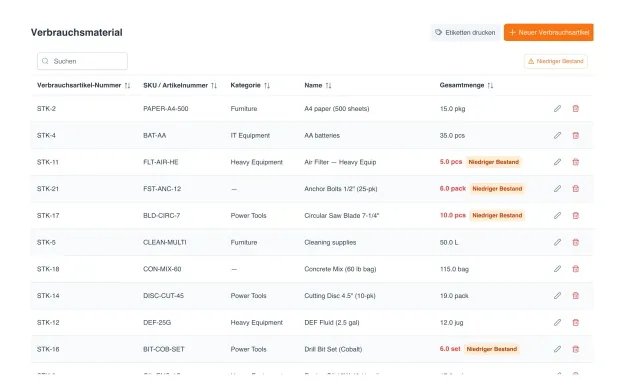Select the BLD-CIRC-7 SKU cell

click(162, 215)
